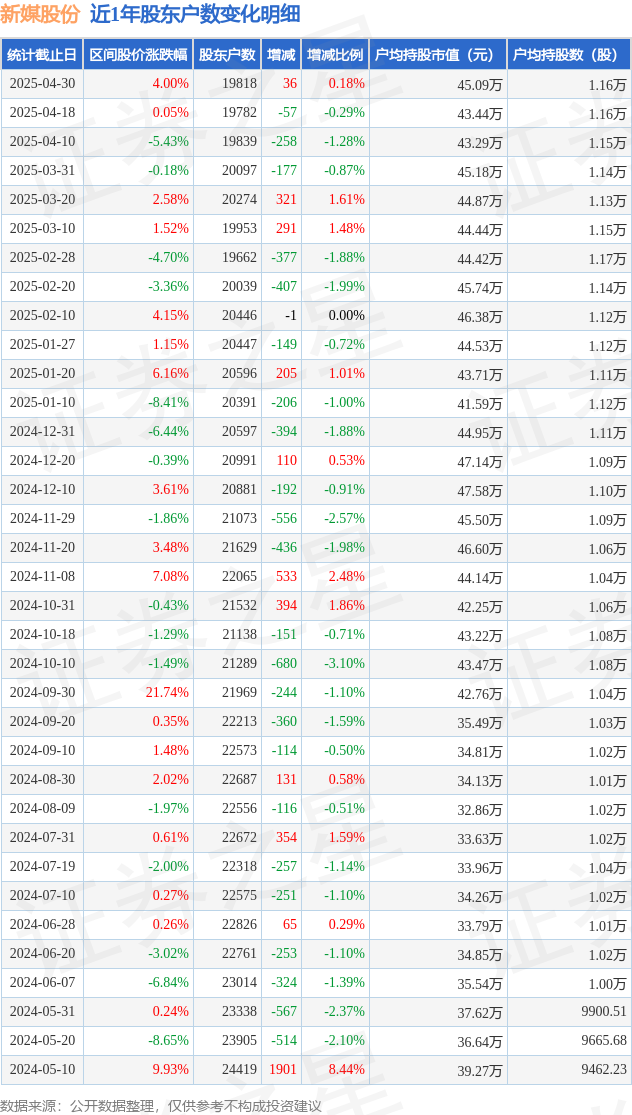Select the 增减比例 column header

tap(335, 55)
